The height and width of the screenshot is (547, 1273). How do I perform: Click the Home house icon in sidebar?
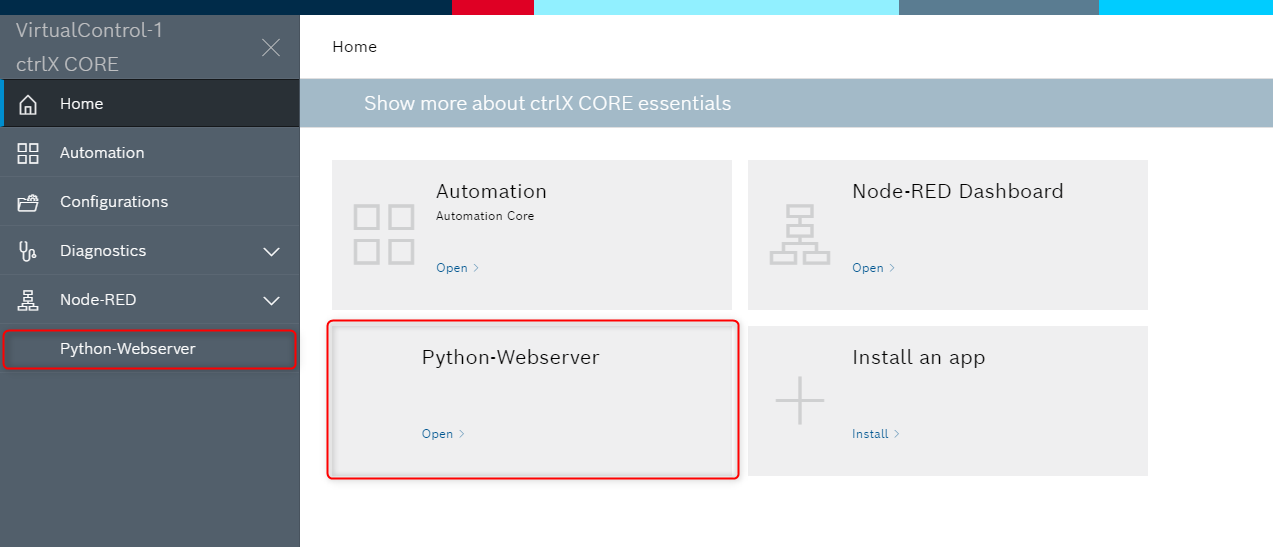pos(28,104)
